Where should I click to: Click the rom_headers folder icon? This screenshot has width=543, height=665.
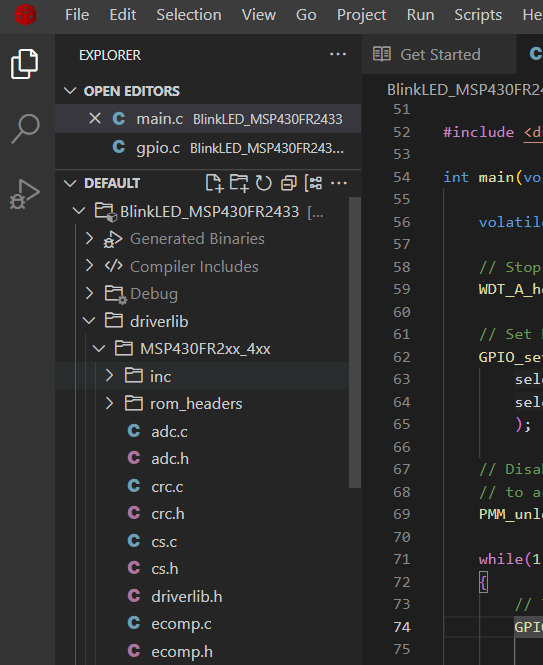pos(134,403)
